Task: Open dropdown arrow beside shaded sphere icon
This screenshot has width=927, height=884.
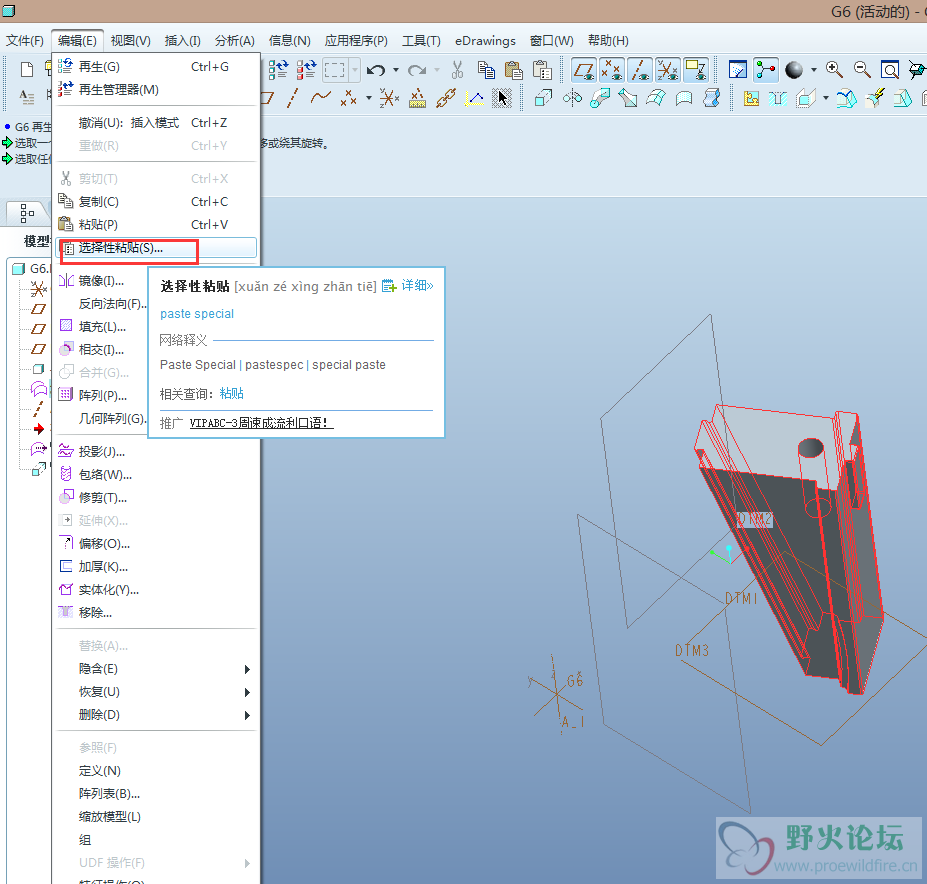Action: pos(813,70)
